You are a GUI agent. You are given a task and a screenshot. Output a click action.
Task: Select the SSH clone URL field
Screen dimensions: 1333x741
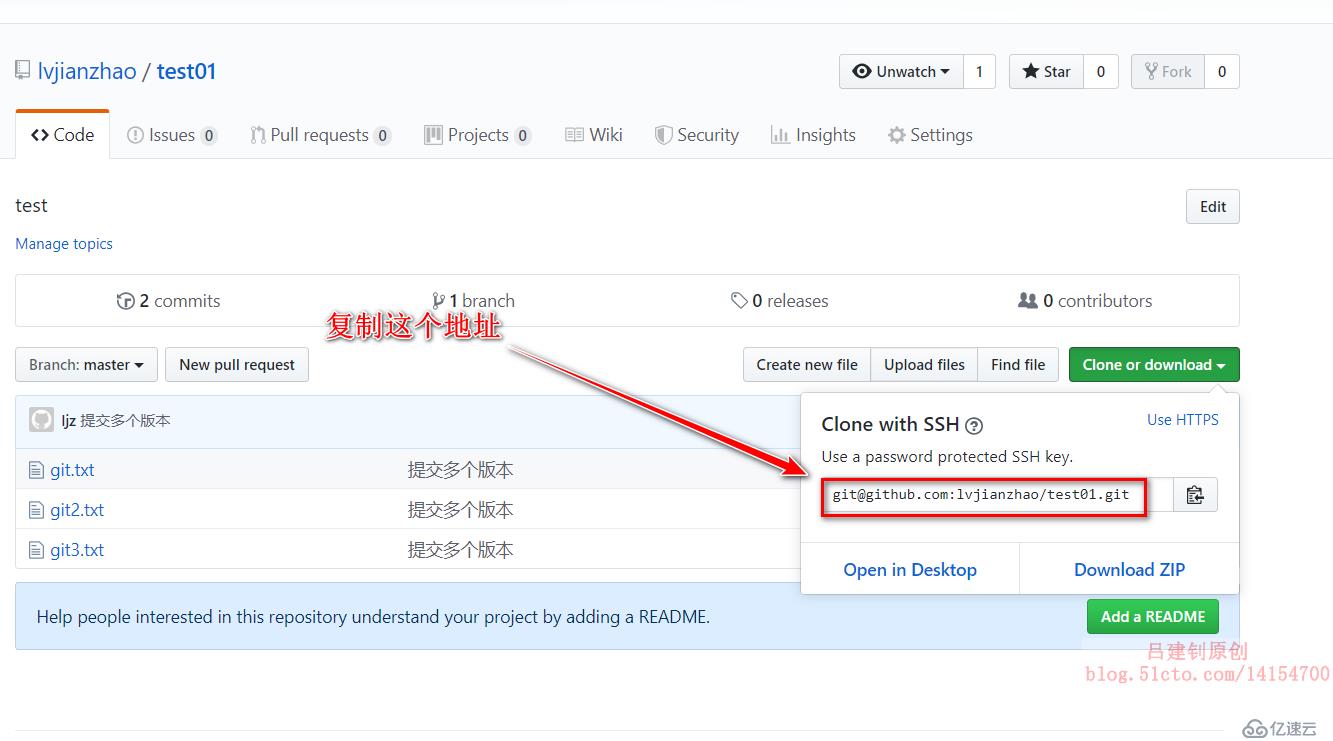coord(996,495)
